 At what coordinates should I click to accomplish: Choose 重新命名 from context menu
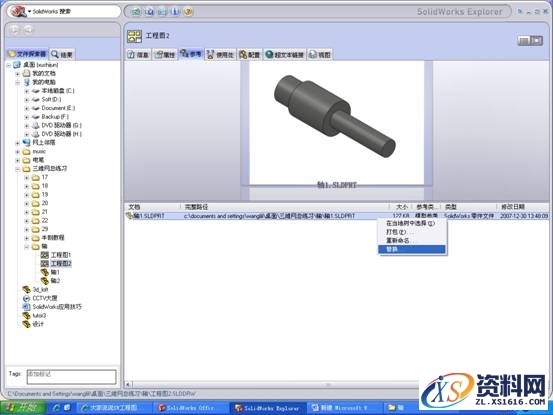click(412, 240)
